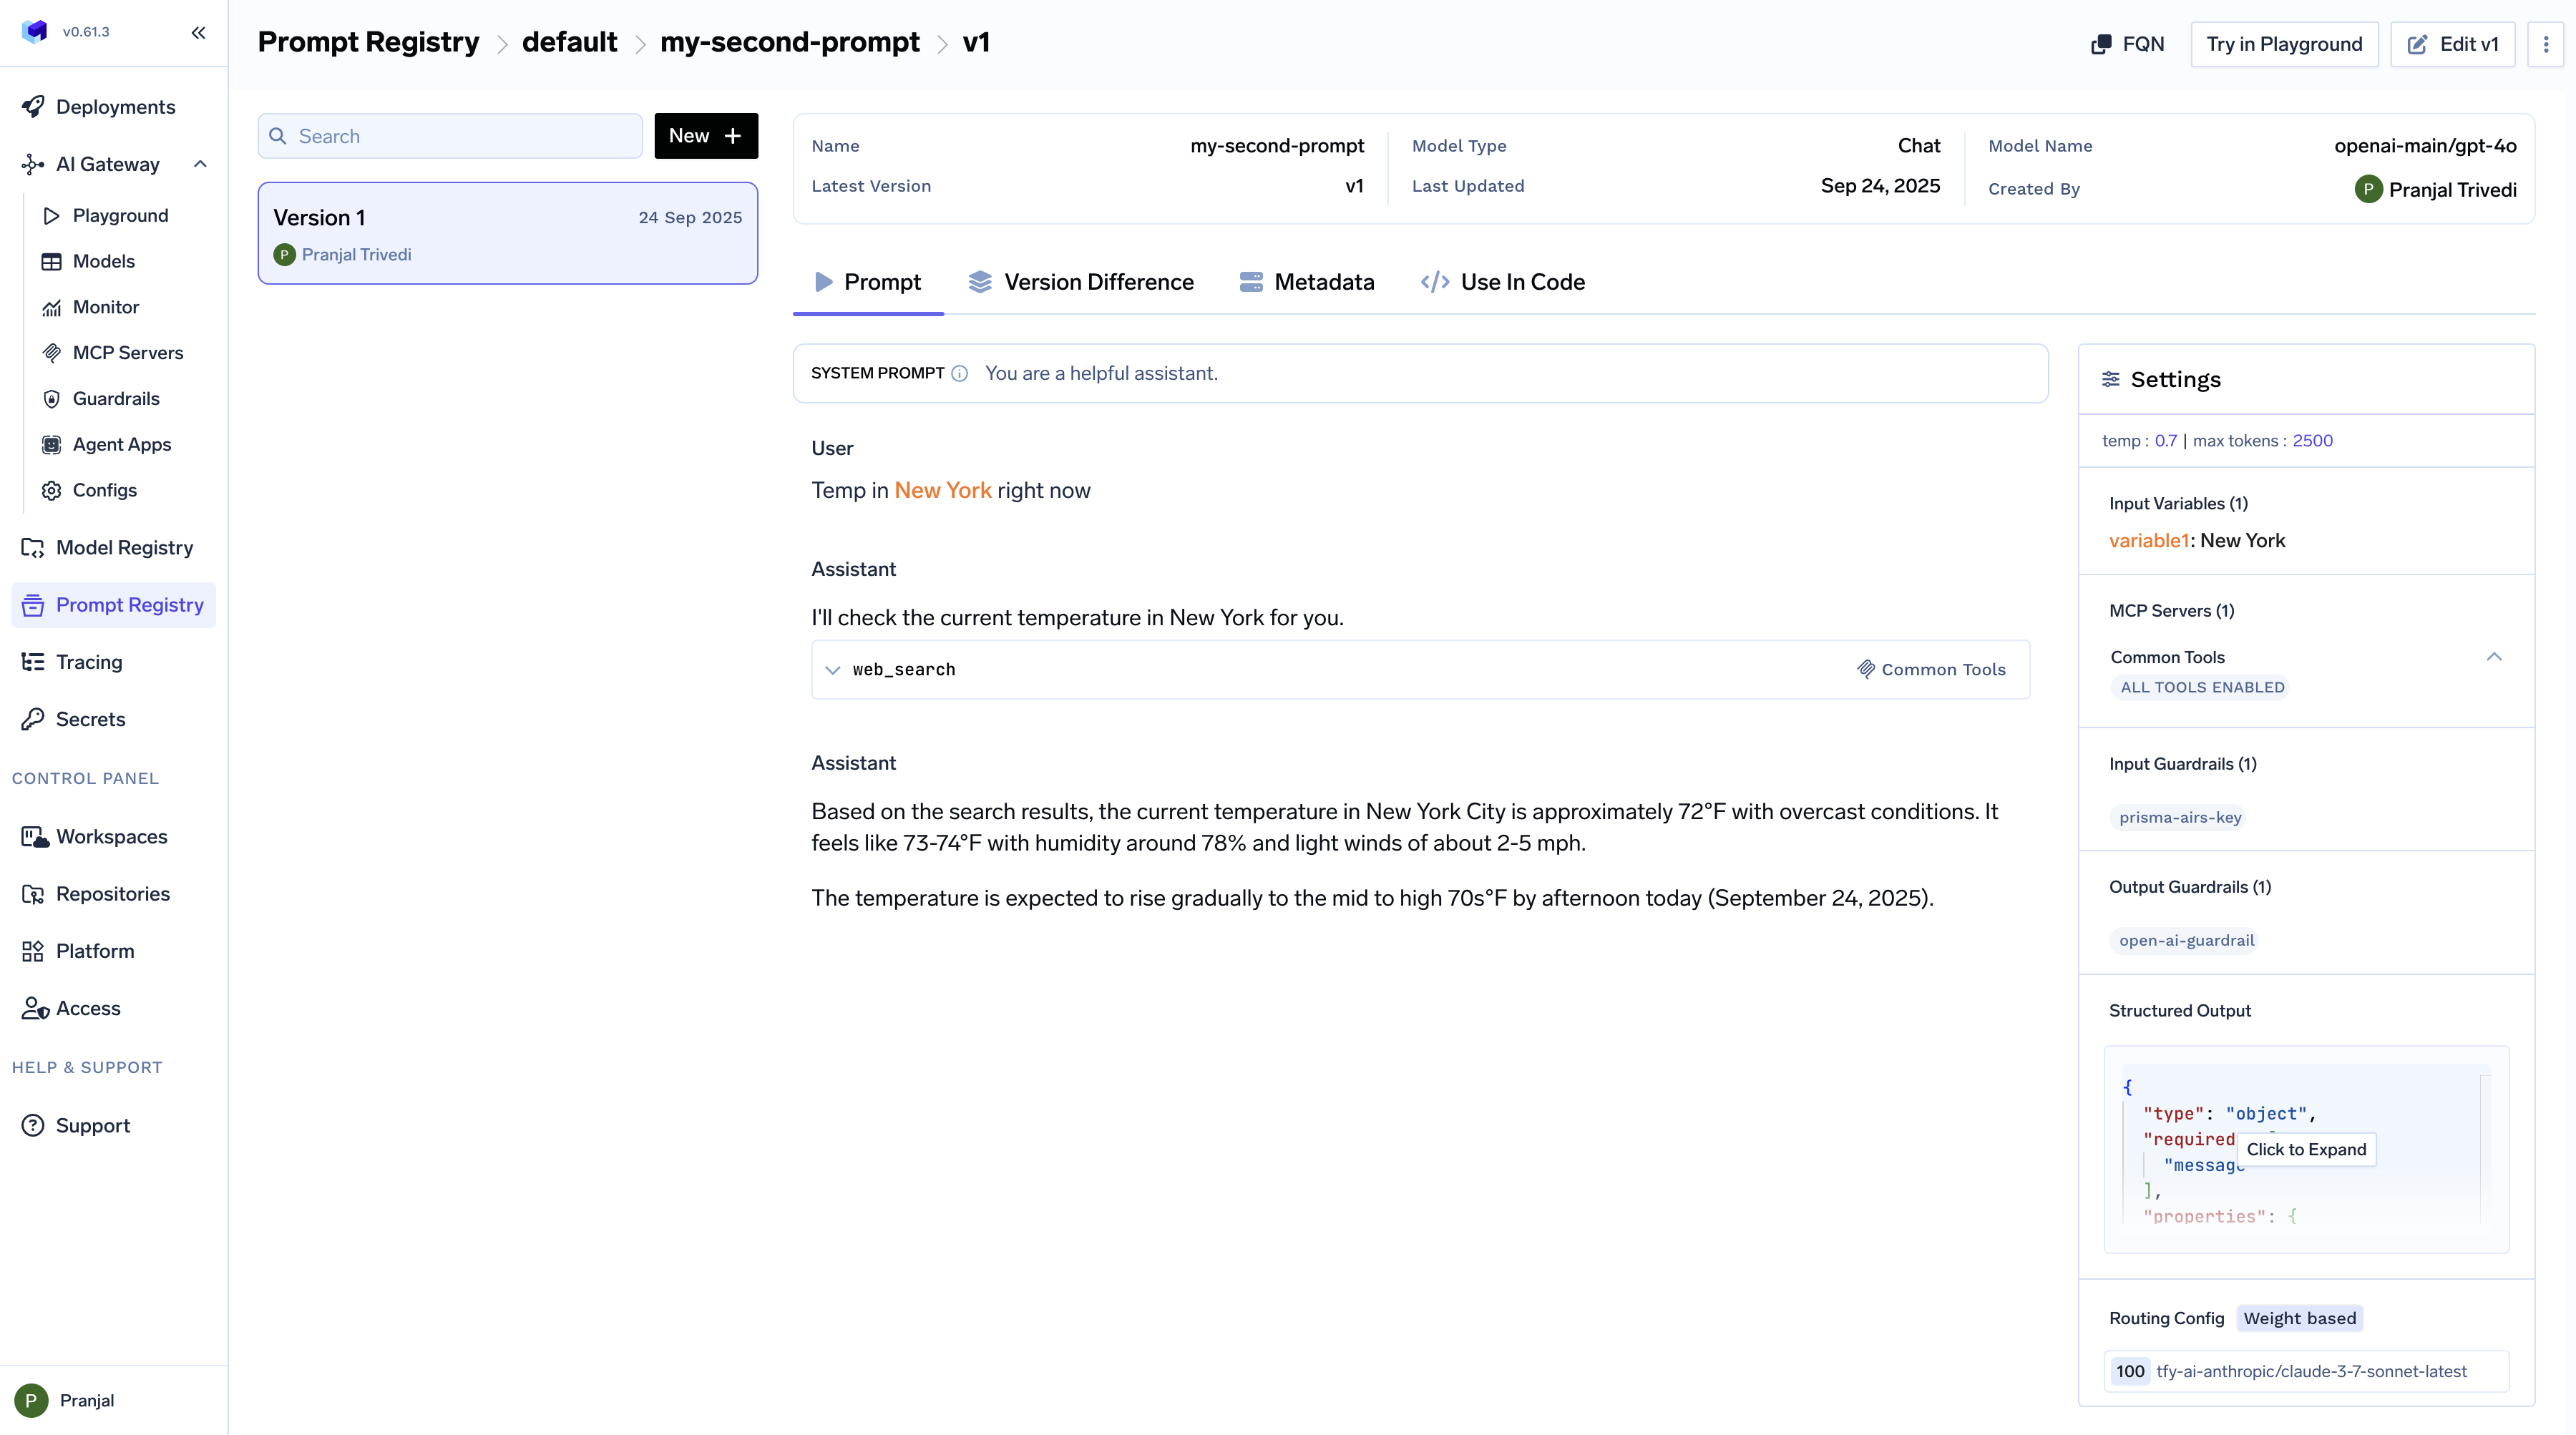Open the Use In Code tab

click(x=1503, y=282)
